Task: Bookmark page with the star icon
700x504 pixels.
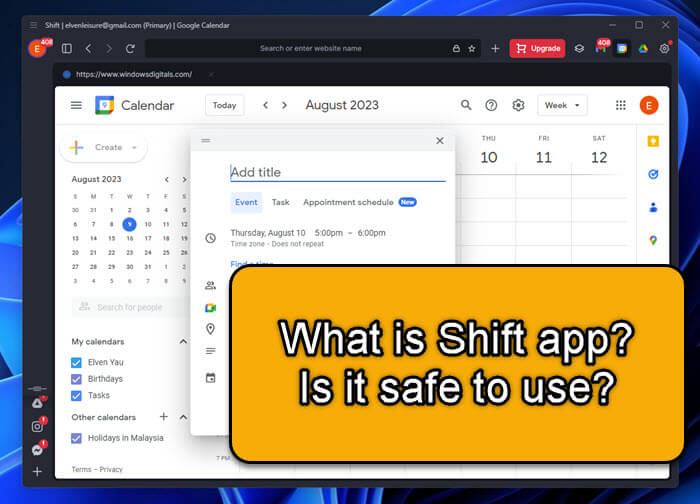Action: pos(472,48)
